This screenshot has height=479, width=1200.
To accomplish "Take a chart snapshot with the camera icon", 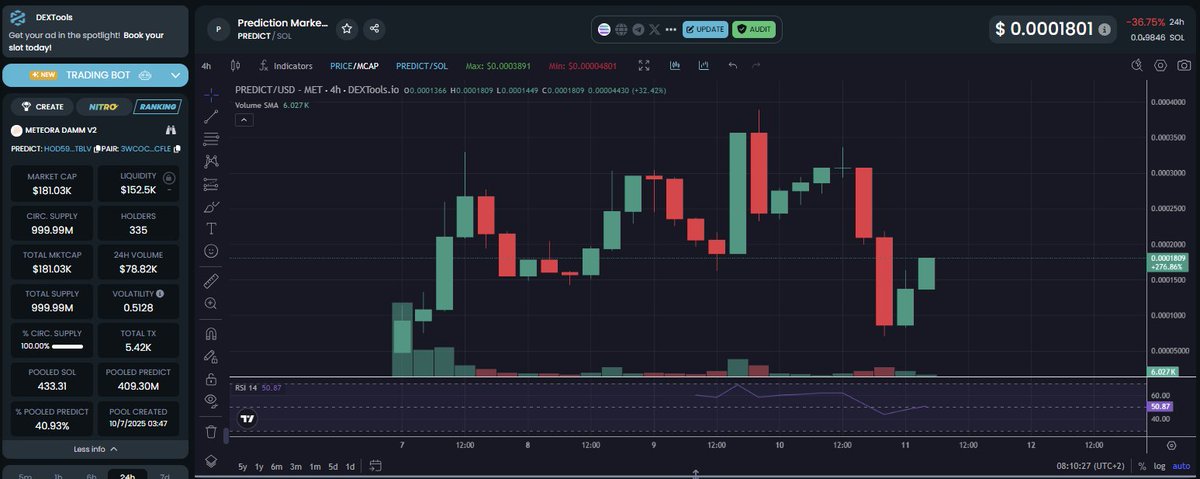I will [1185, 66].
